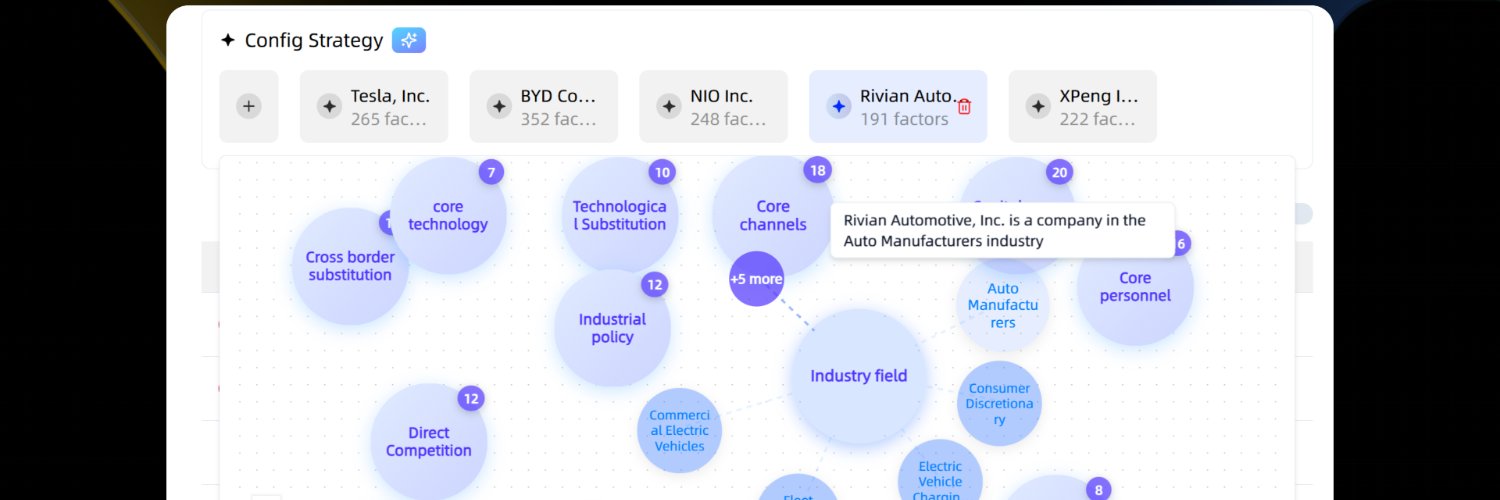Click the XPeng card star icon
Image resolution: width=1500 pixels, height=500 pixels.
click(1038, 106)
